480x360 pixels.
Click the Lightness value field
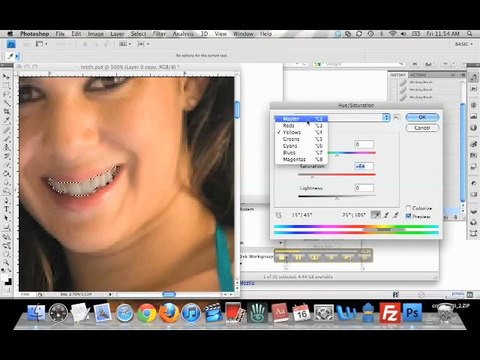click(x=364, y=188)
